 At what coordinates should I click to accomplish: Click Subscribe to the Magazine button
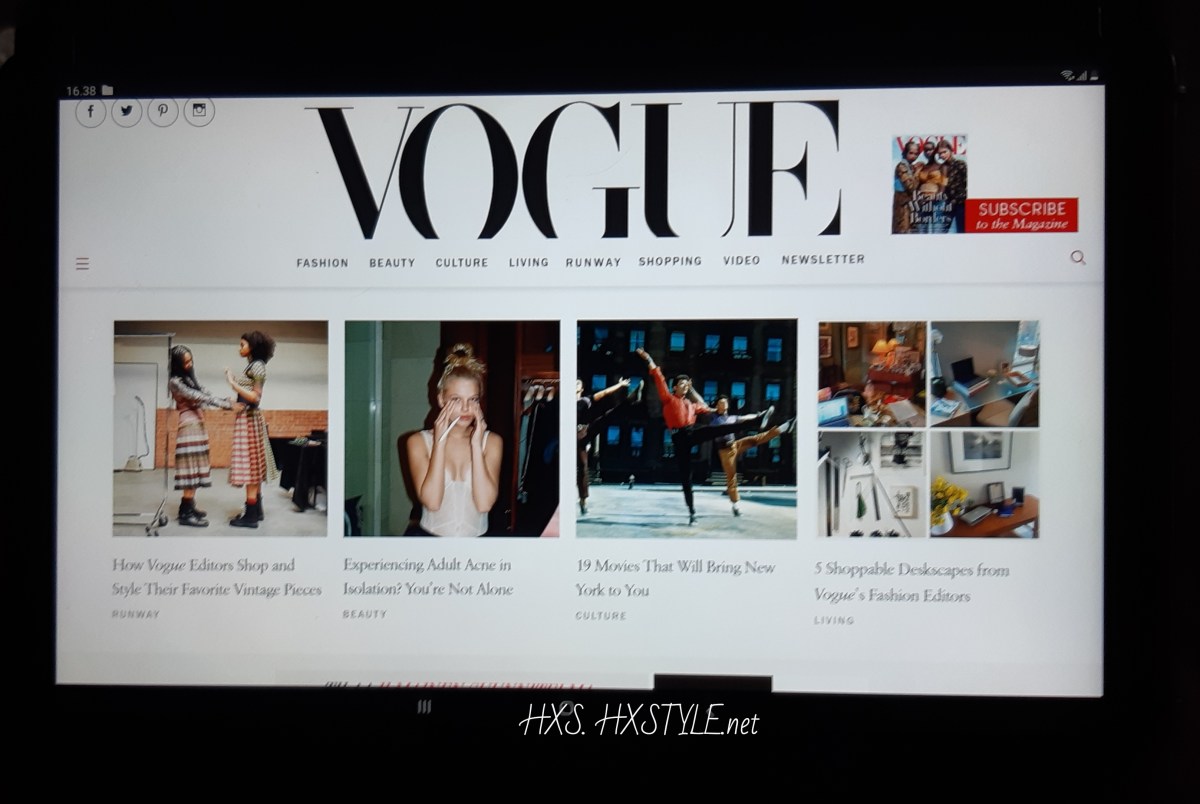click(x=1020, y=215)
